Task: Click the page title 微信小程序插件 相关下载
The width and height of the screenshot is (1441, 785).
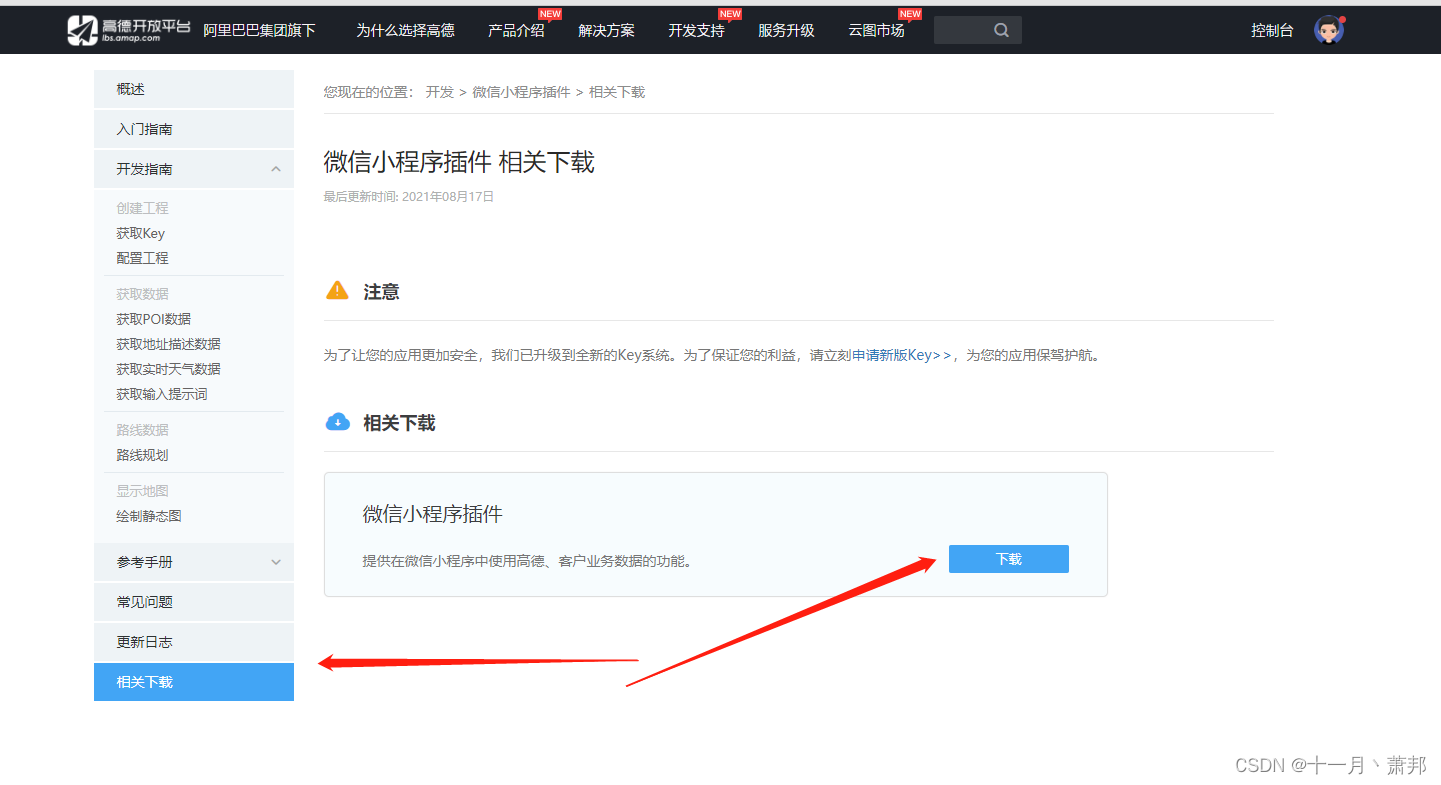Action: (x=459, y=162)
